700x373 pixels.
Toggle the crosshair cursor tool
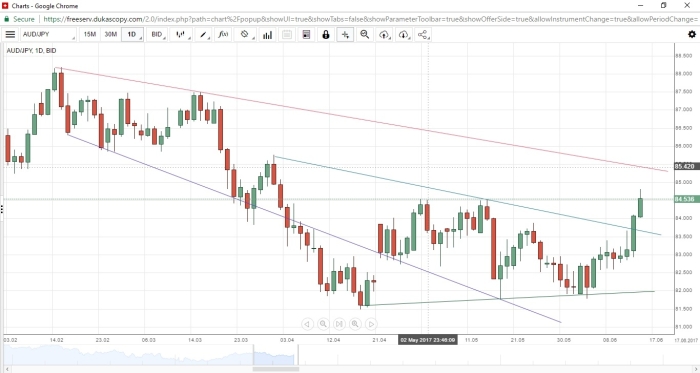(345, 34)
